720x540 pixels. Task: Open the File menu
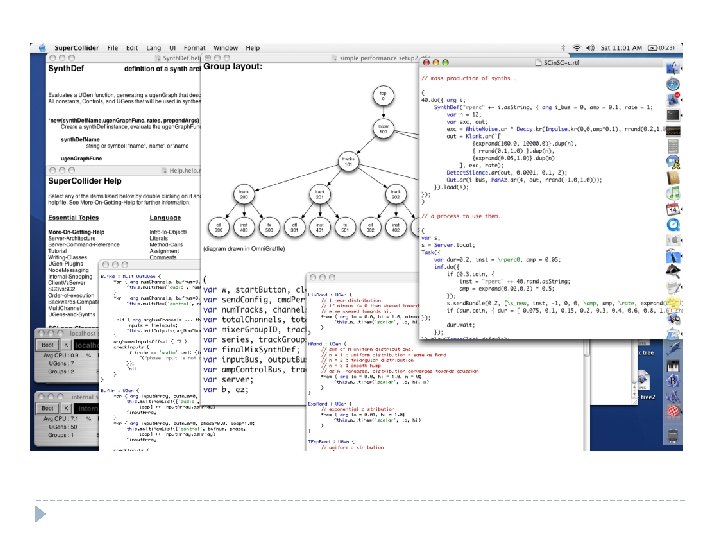[112, 48]
